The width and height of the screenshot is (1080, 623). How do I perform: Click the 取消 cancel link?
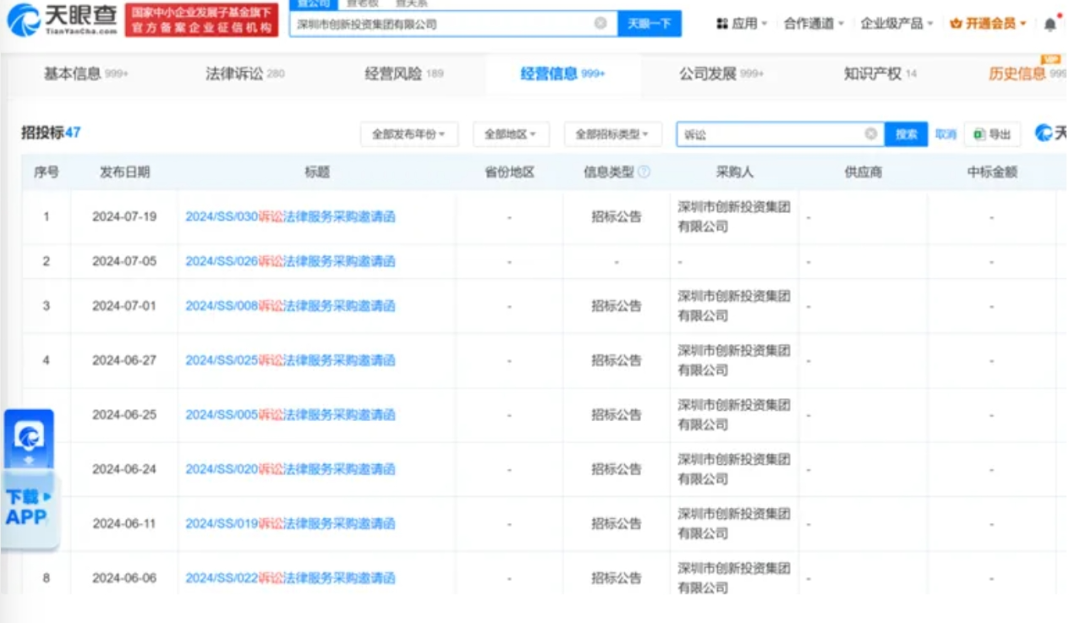pyautogui.click(x=944, y=133)
